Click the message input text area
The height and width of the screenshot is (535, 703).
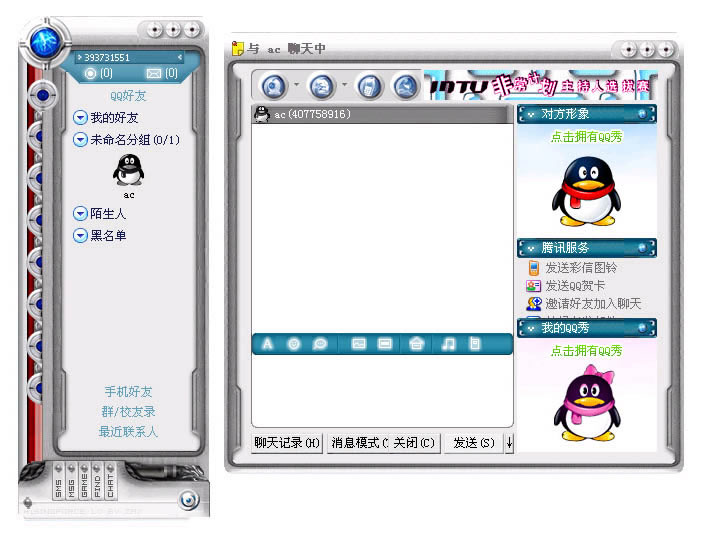(382, 390)
